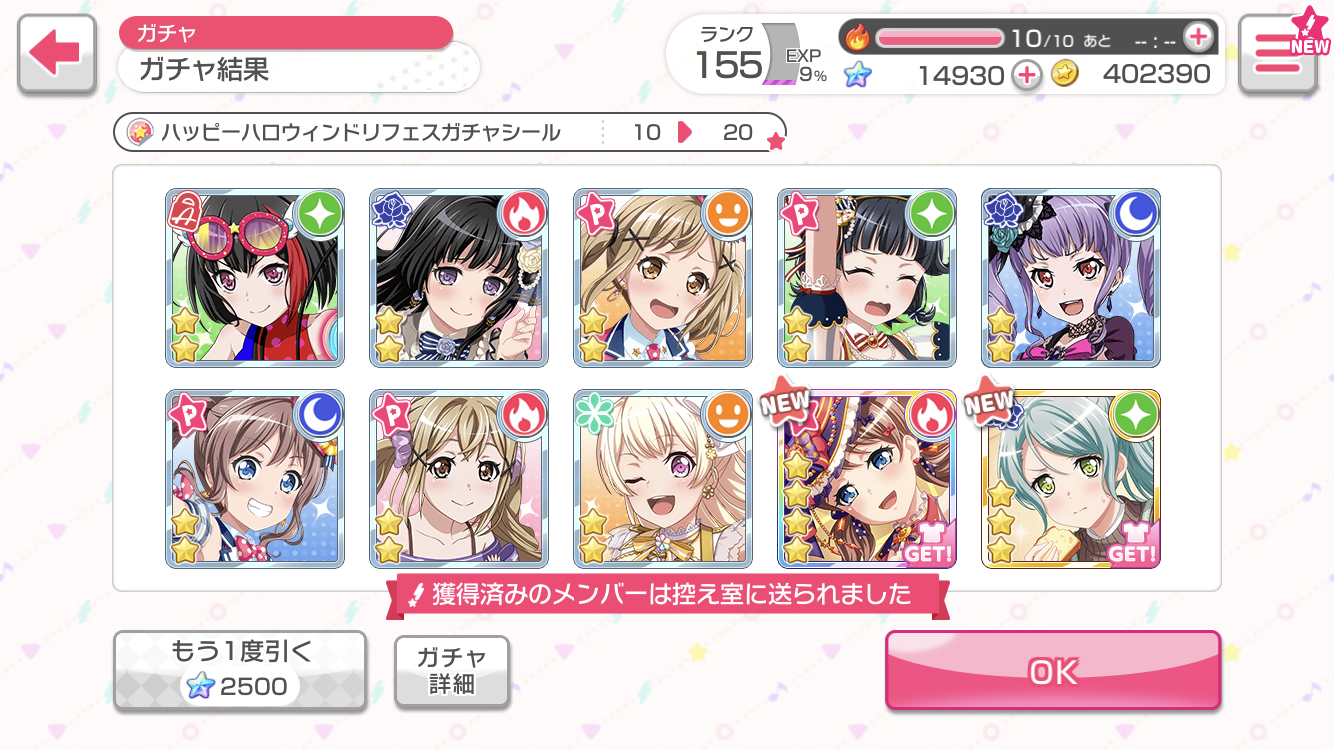This screenshot has height=750, width=1334.
Task: Tap the blue star gem currency icon
Action: coord(857,74)
